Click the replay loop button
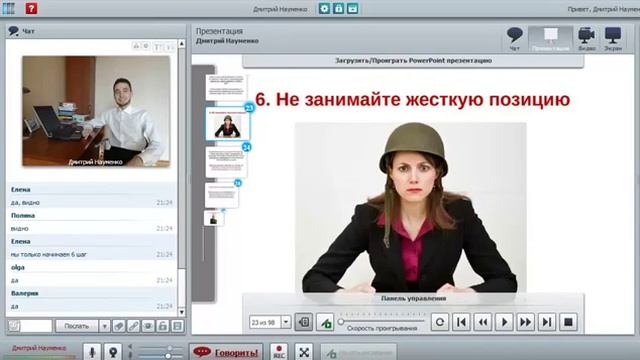This screenshot has width=640, height=360. pyautogui.click(x=440, y=322)
